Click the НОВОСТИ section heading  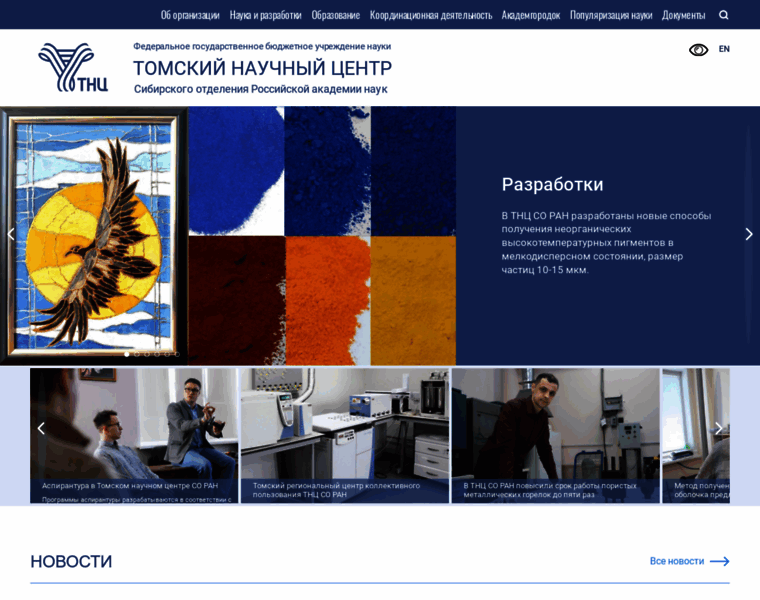pos(71,561)
